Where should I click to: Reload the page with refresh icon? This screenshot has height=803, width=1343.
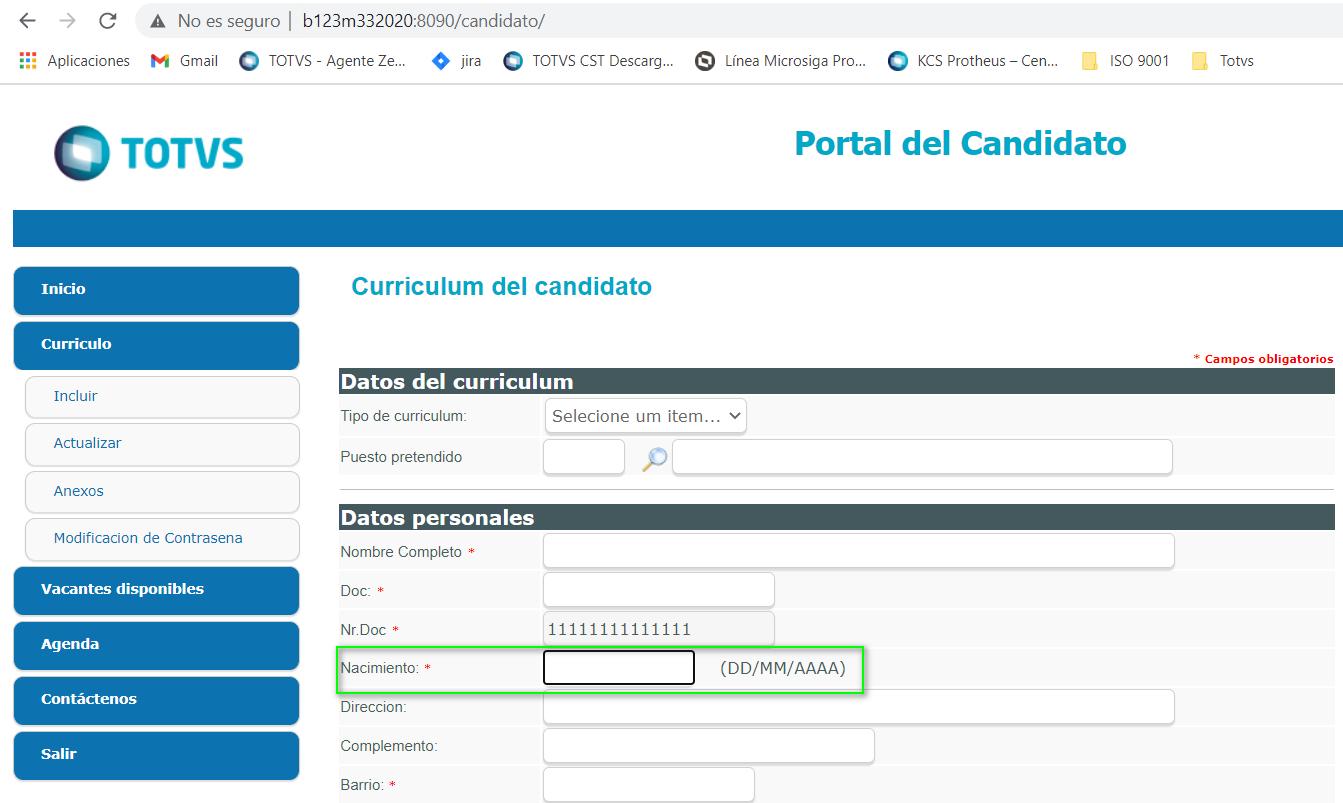tap(108, 20)
